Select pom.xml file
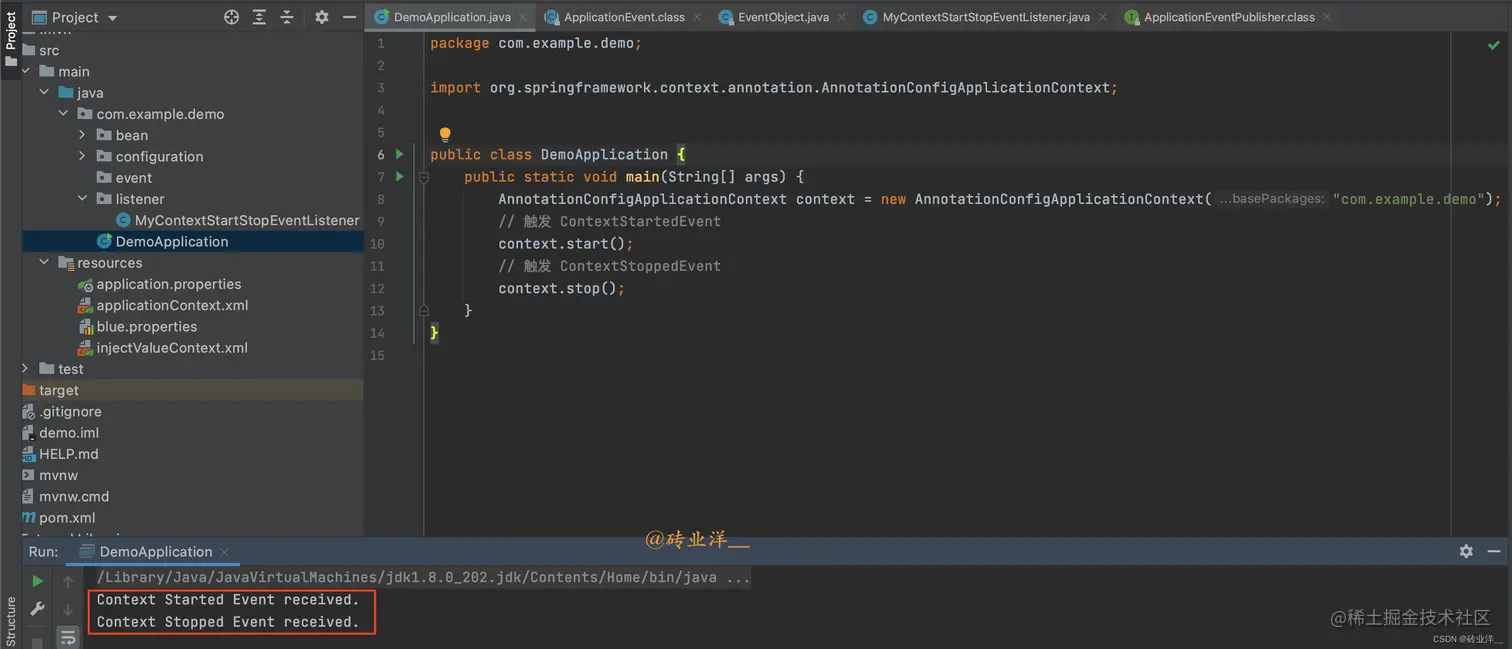This screenshot has height=649, width=1512. (58, 518)
